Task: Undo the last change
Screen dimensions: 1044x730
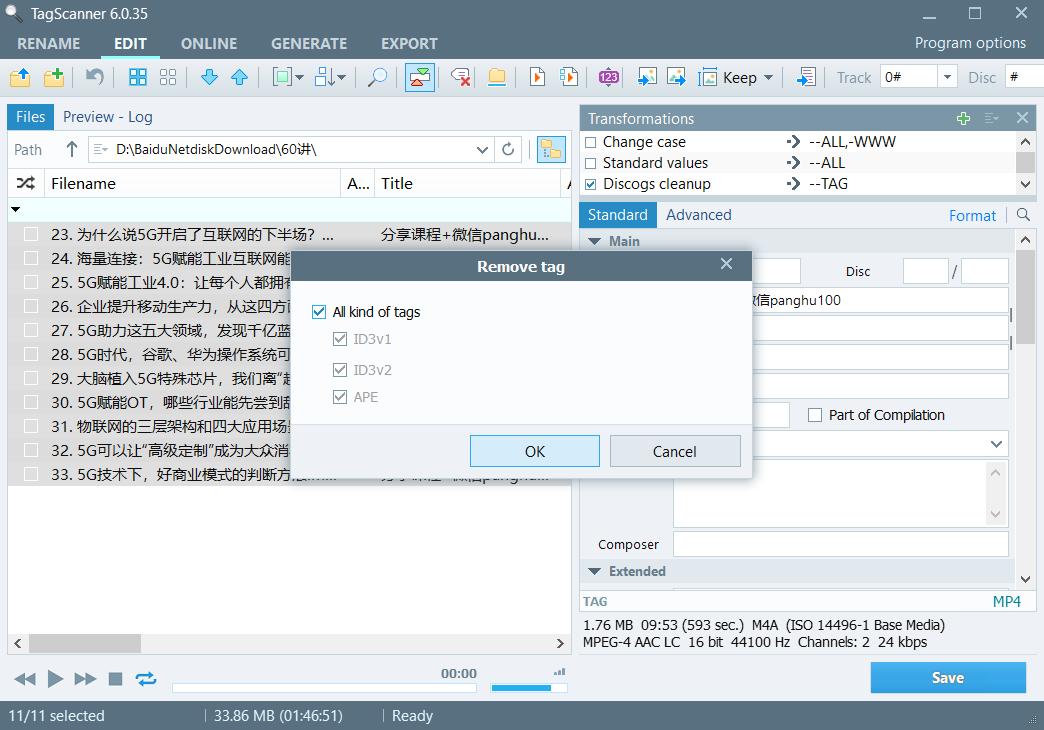Action: click(x=95, y=77)
